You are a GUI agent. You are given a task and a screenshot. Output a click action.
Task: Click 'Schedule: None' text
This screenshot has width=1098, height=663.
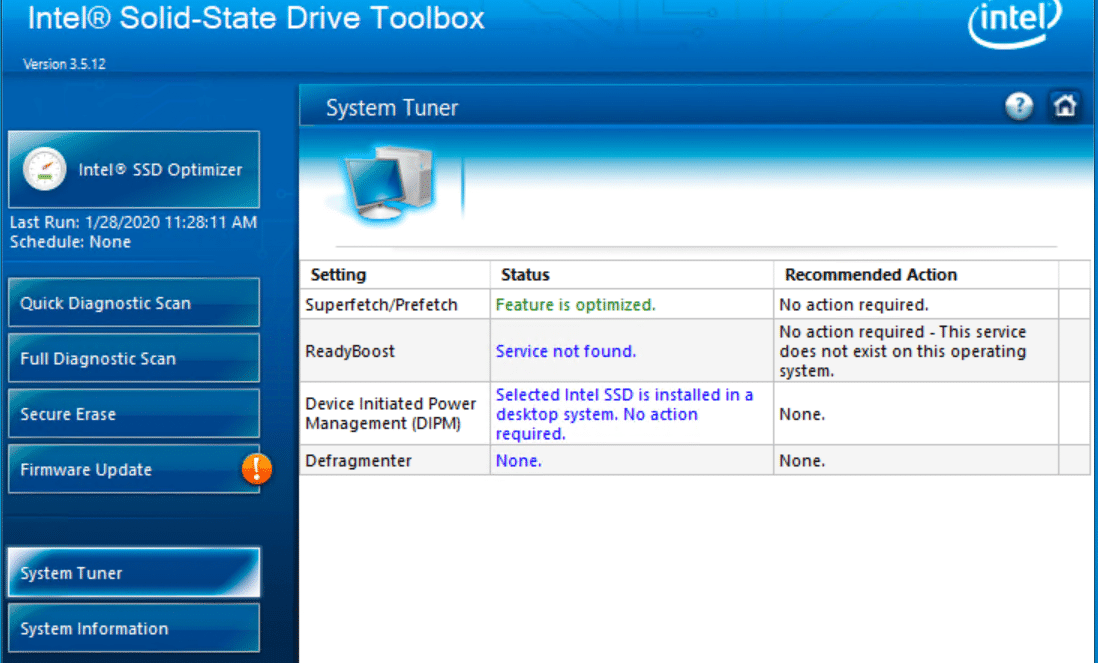coord(70,242)
